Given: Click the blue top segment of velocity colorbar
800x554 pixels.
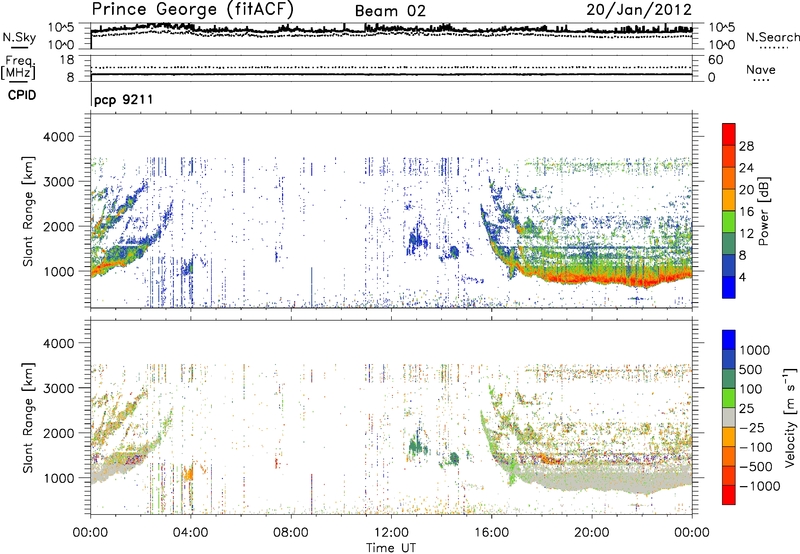Looking at the screenshot, I should [729, 340].
